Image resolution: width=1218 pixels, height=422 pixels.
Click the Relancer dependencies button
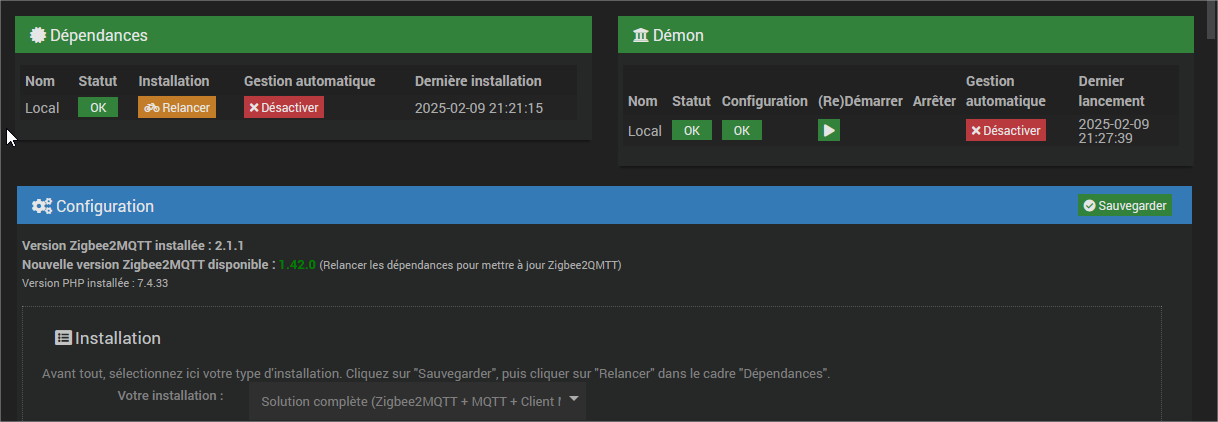point(177,107)
